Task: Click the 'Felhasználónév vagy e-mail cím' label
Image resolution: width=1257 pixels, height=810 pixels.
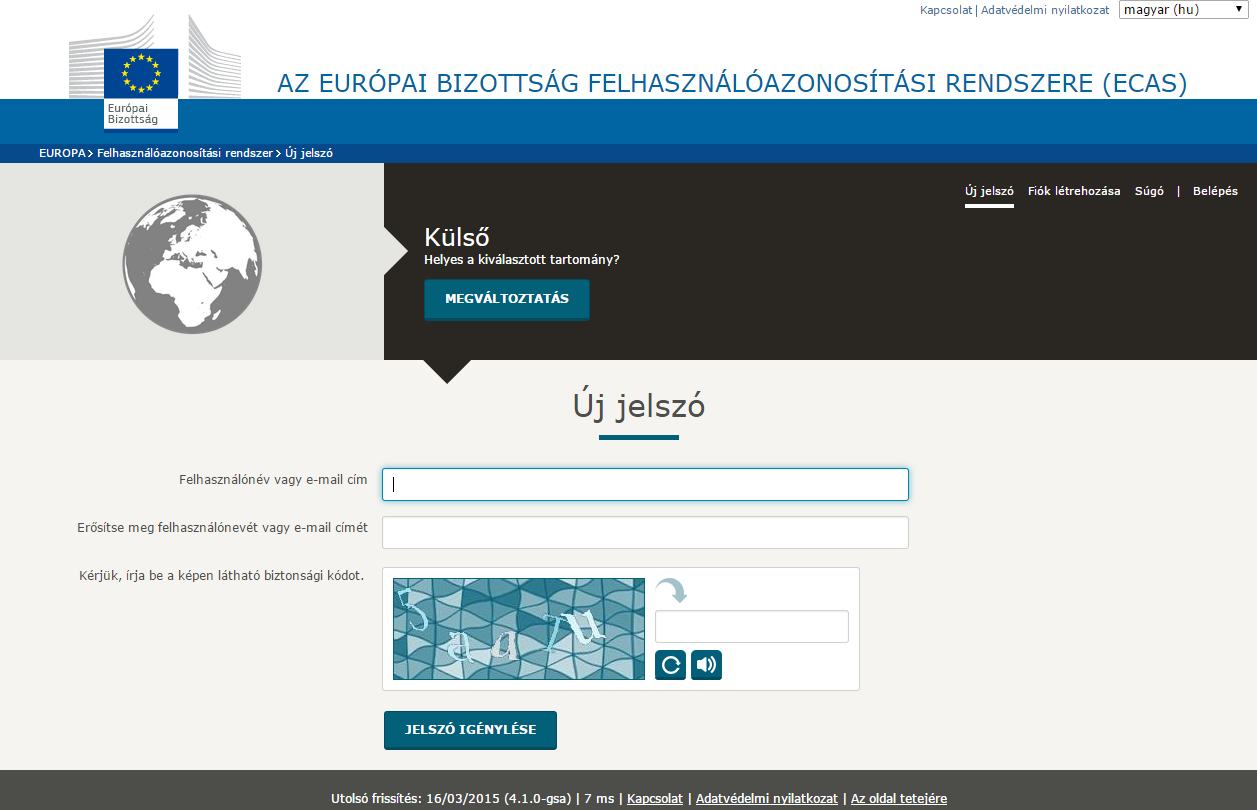Action: [273, 480]
